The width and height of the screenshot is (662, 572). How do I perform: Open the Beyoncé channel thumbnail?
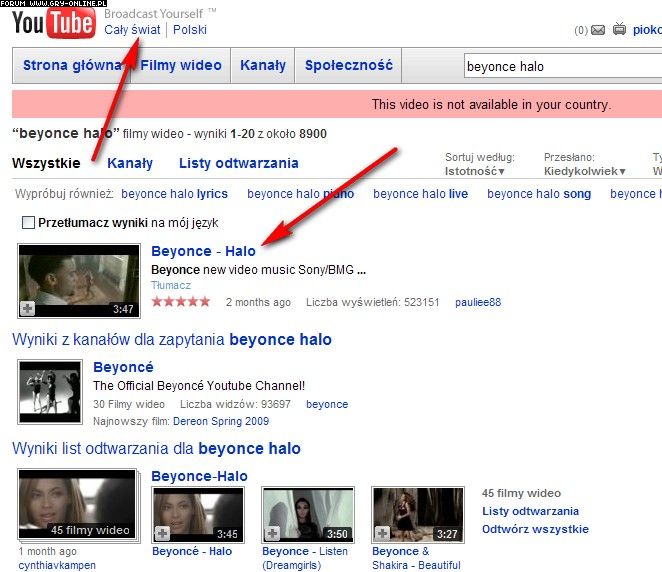(50, 392)
